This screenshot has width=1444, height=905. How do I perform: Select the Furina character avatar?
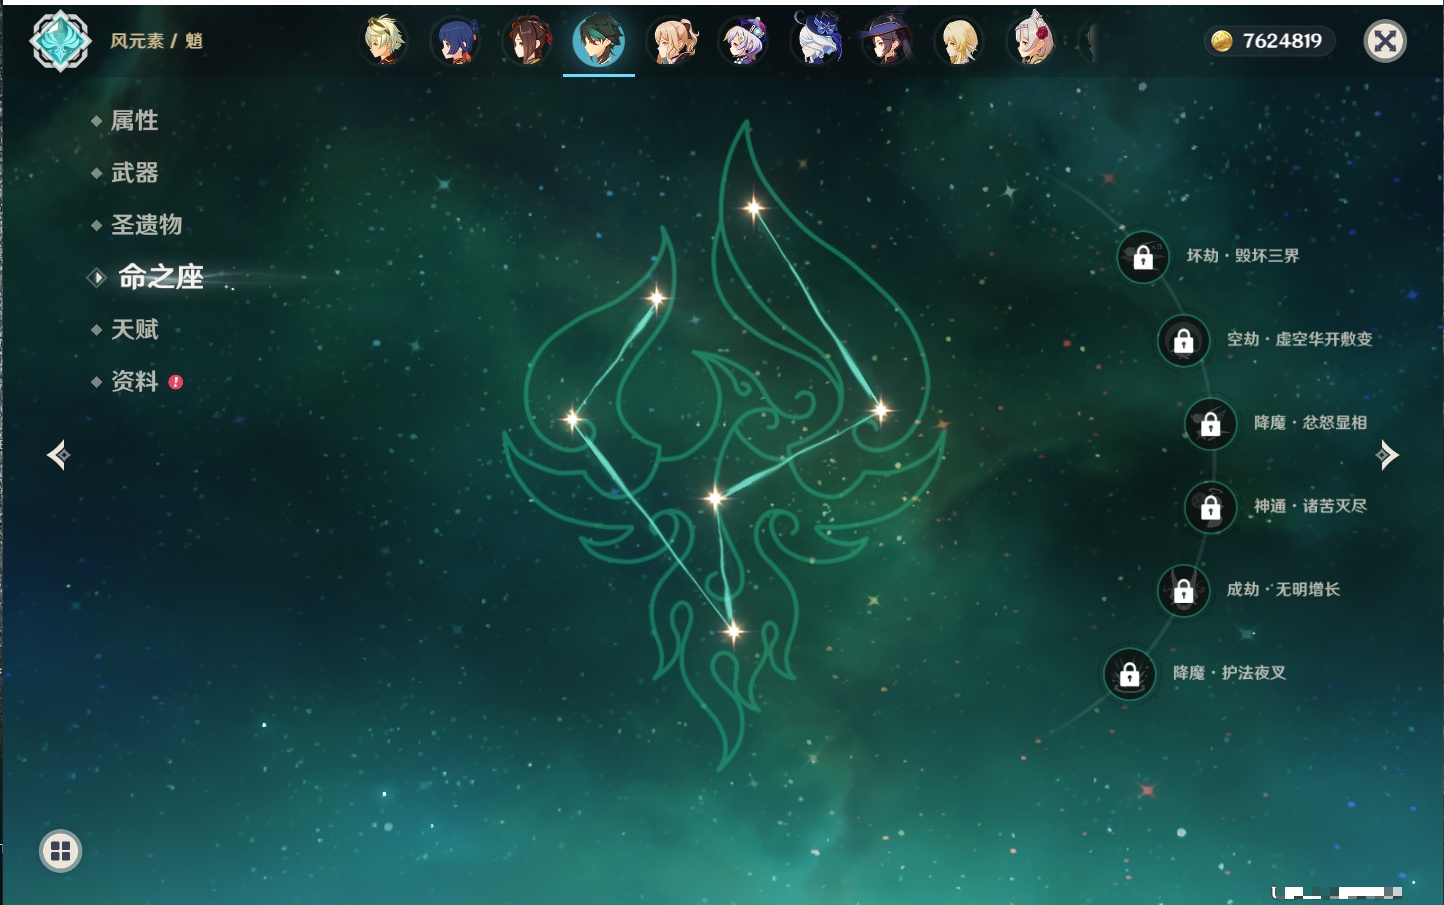coord(817,39)
